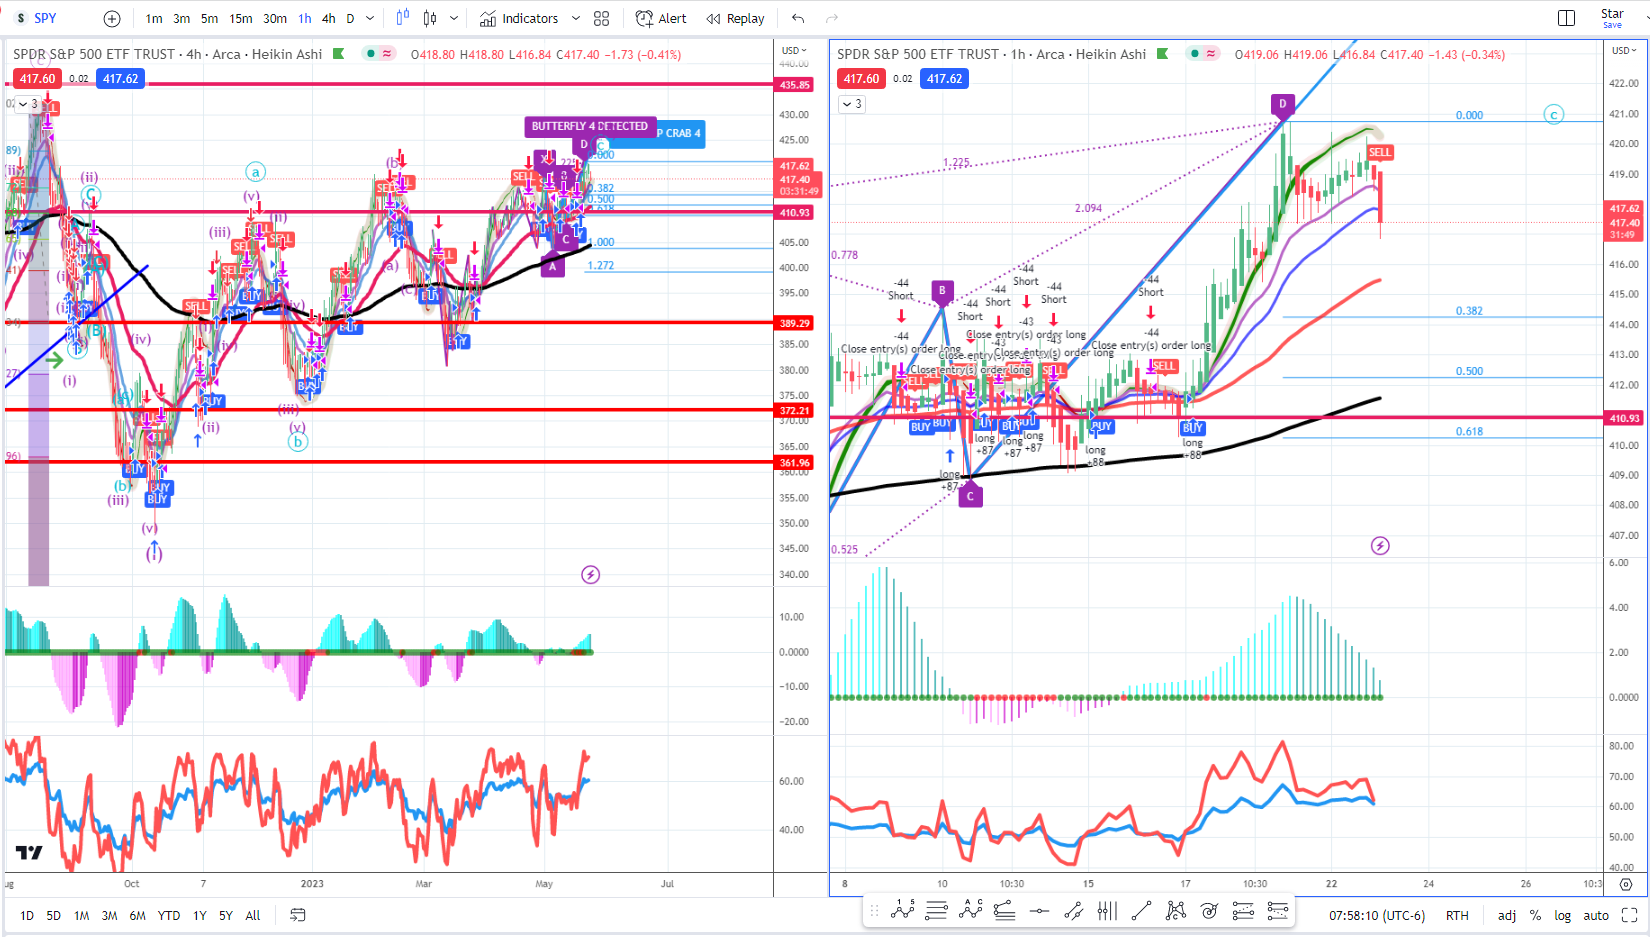The height and width of the screenshot is (937, 1650).
Task: Open the Indicators dialog
Action: (x=519, y=18)
